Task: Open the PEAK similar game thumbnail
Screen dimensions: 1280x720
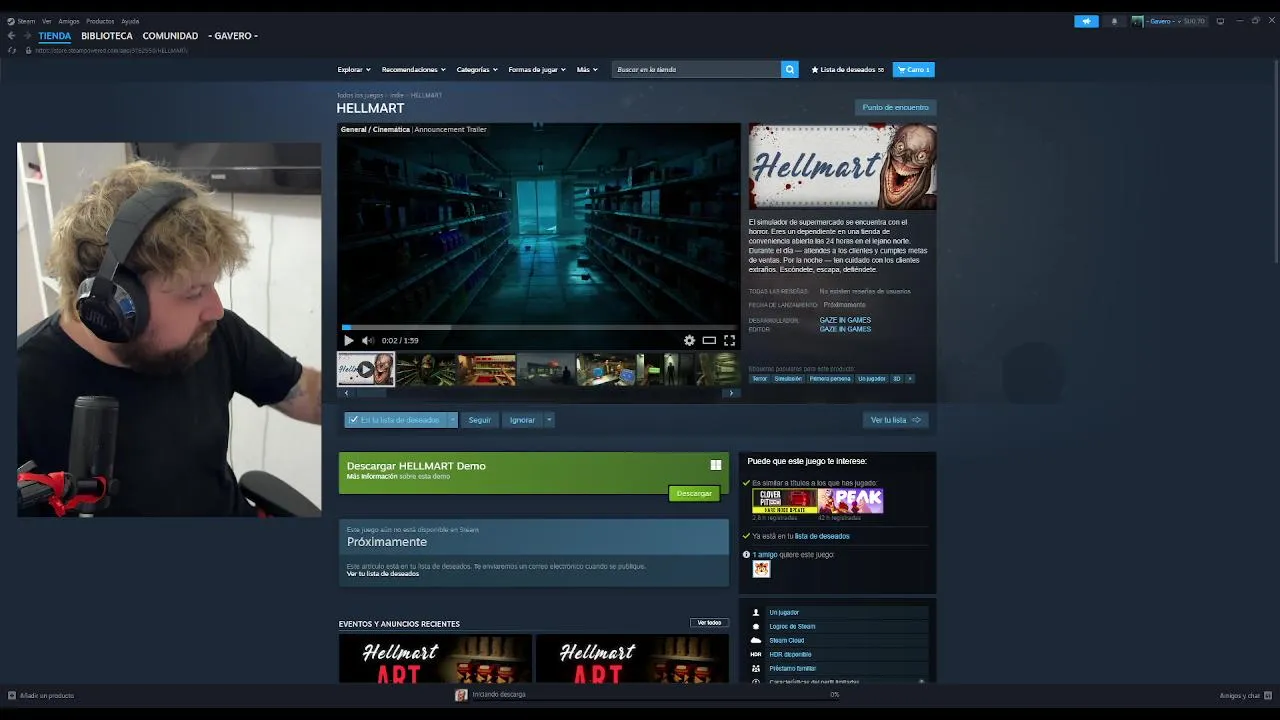Action: pos(851,501)
